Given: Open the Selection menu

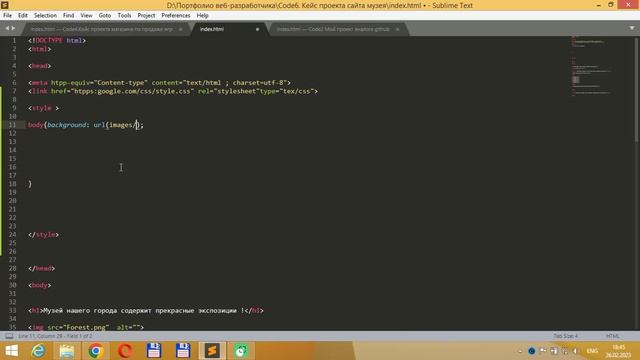Looking at the screenshot, I should tap(45, 16).
